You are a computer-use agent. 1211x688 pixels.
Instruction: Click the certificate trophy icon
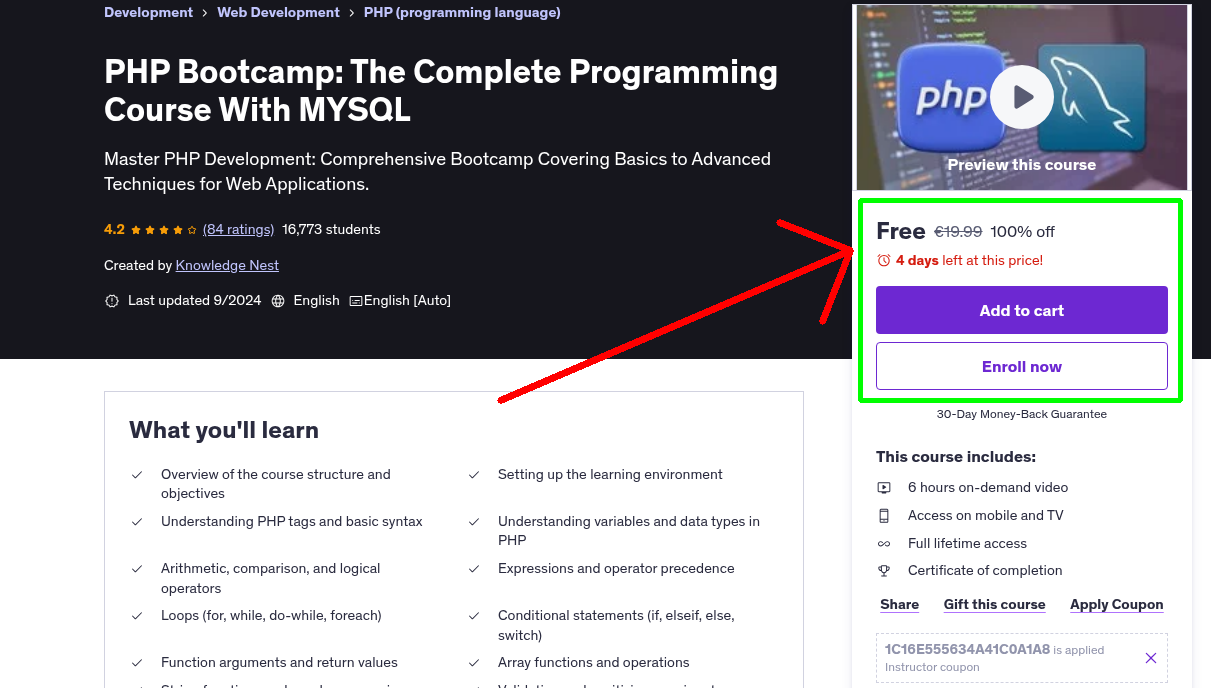[x=884, y=571]
